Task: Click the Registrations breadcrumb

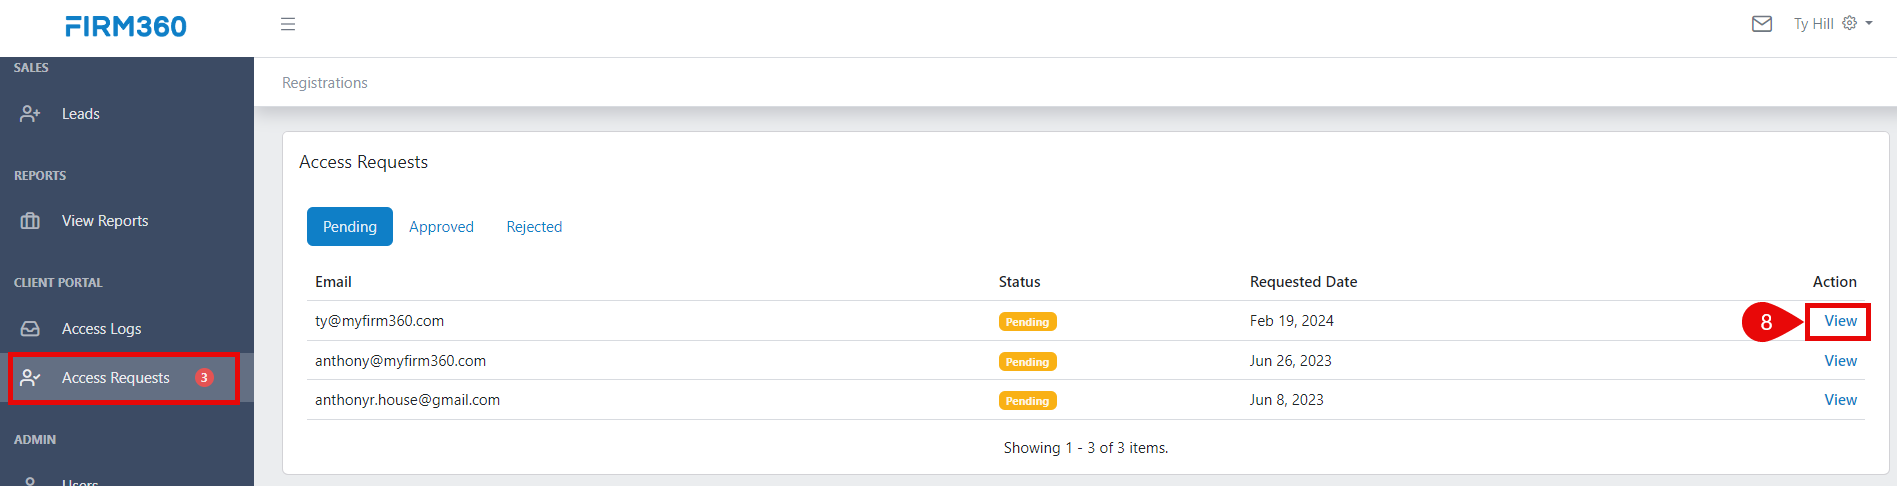Action: [325, 83]
